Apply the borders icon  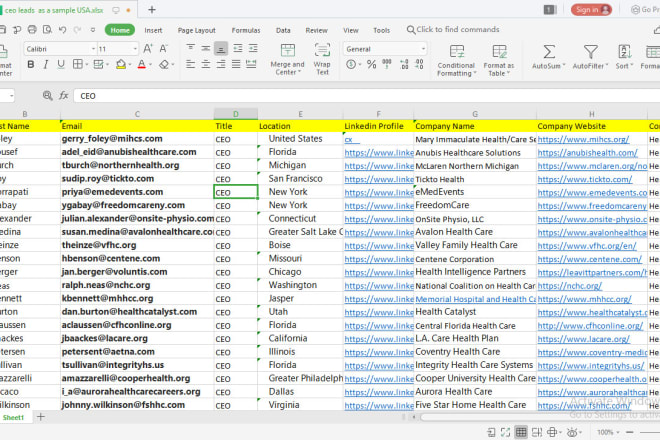(x=77, y=64)
